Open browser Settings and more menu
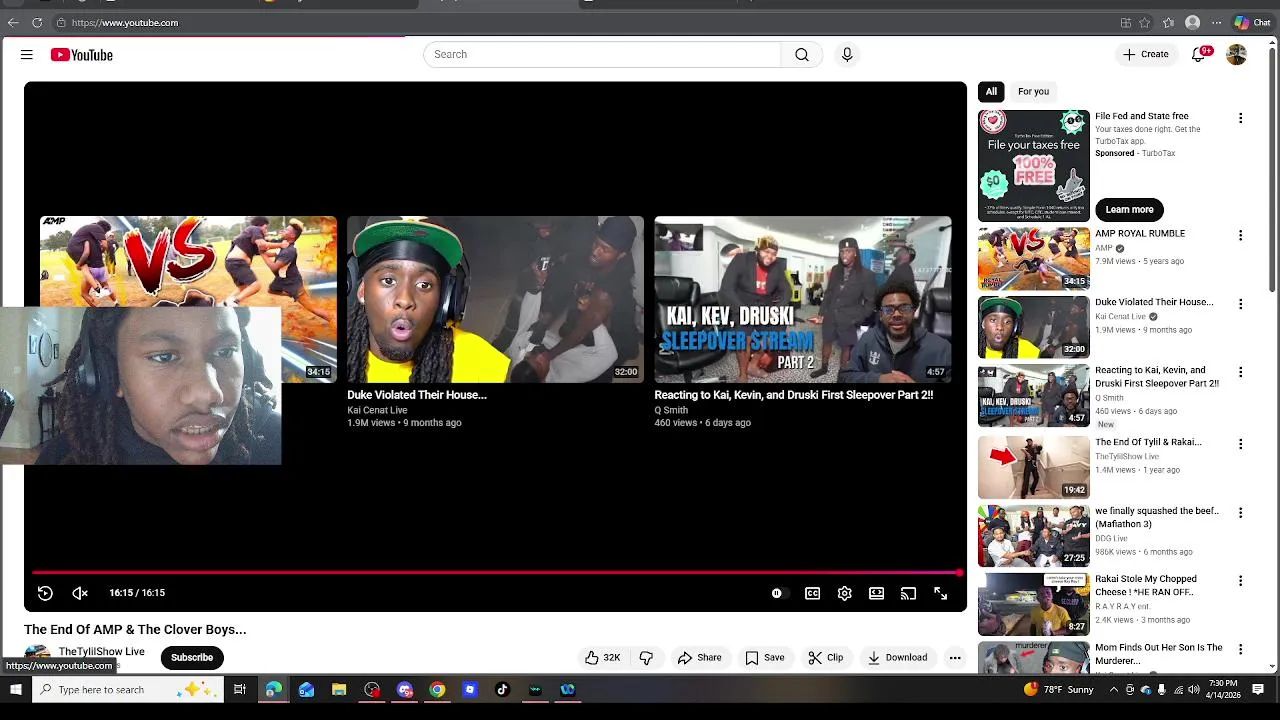Screen dimensions: 1280x720 point(1217,23)
